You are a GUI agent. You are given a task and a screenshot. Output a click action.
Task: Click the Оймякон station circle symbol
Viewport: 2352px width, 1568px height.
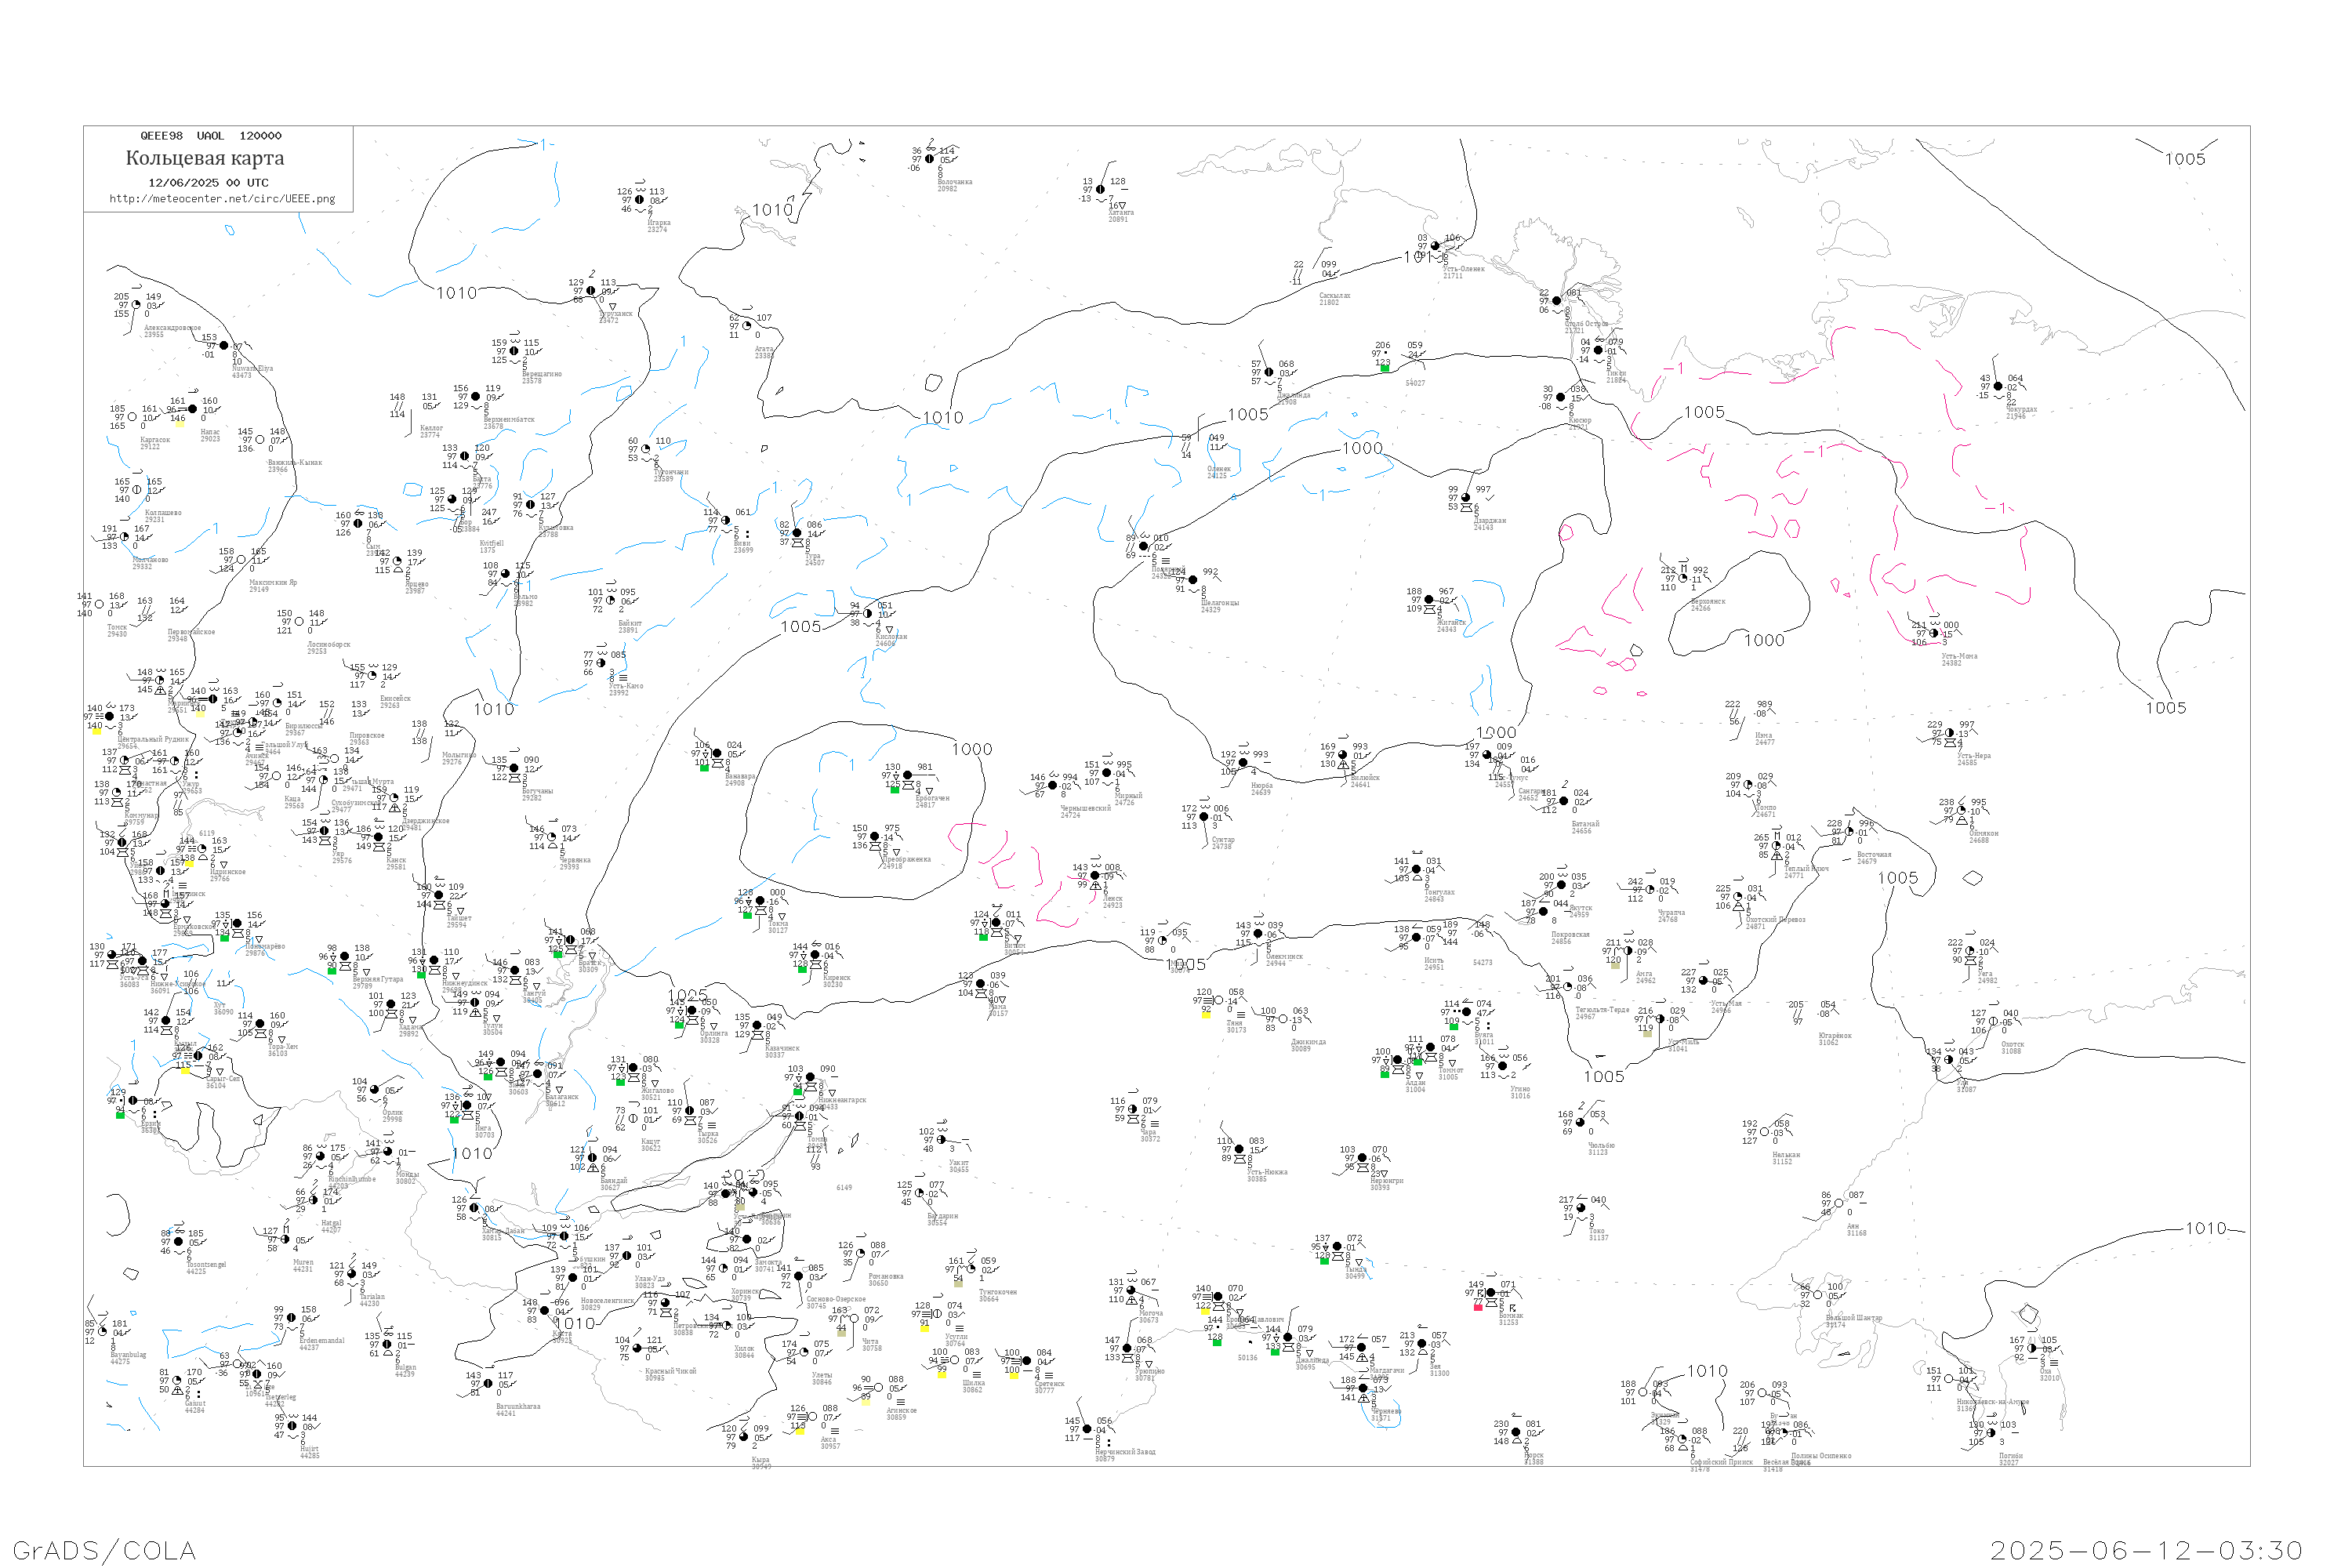(1961, 811)
